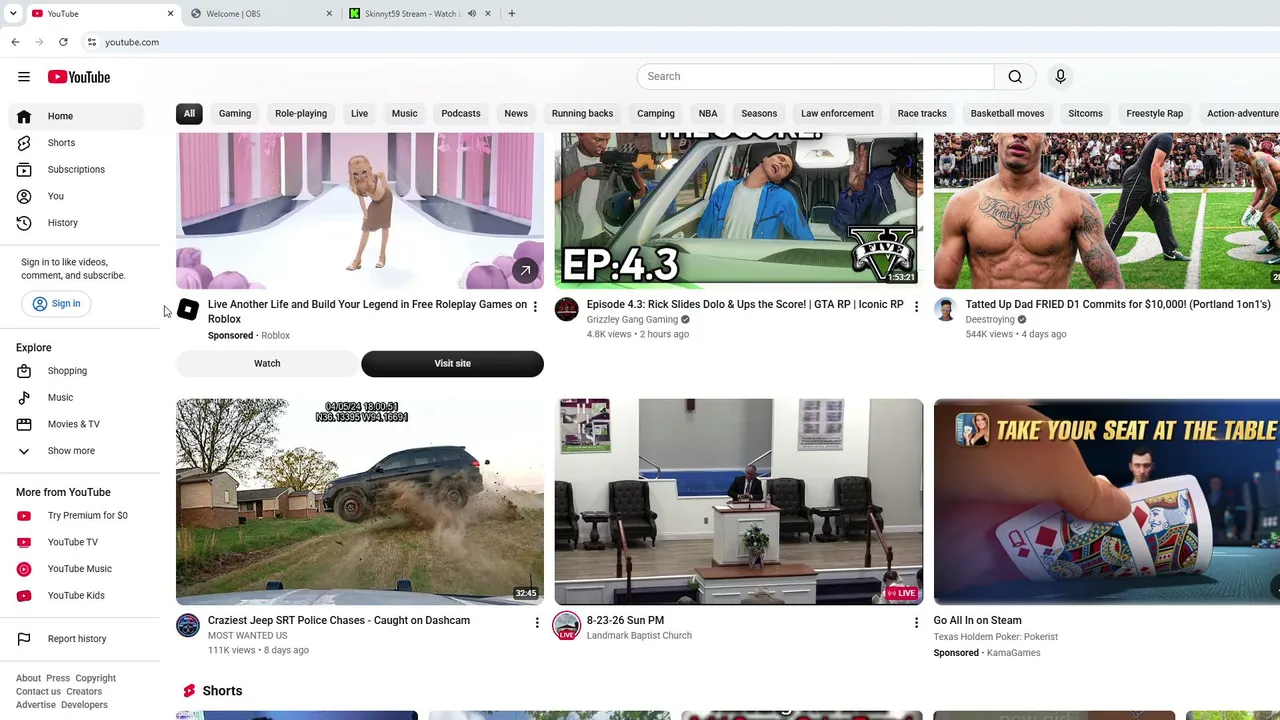Focus the YouTube Search field
Viewport: 1280px width, 720px height.
(x=816, y=76)
